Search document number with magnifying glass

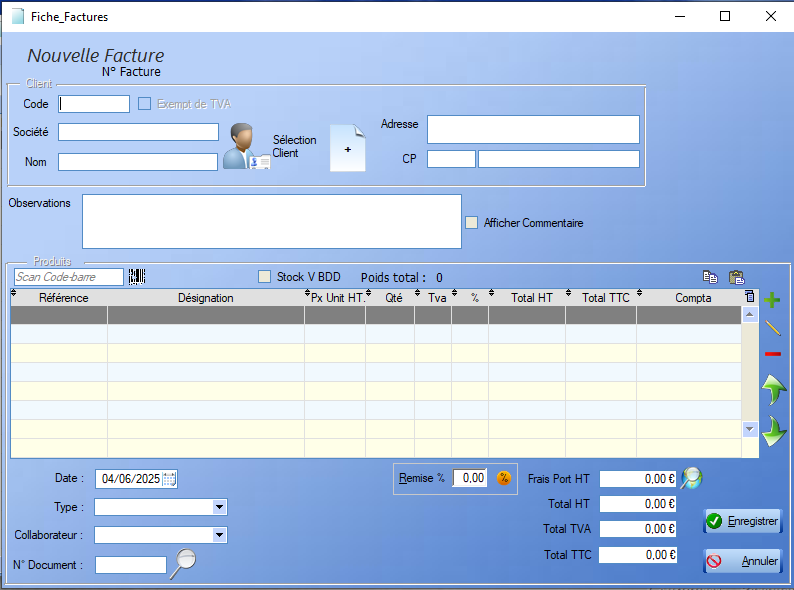[183, 563]
